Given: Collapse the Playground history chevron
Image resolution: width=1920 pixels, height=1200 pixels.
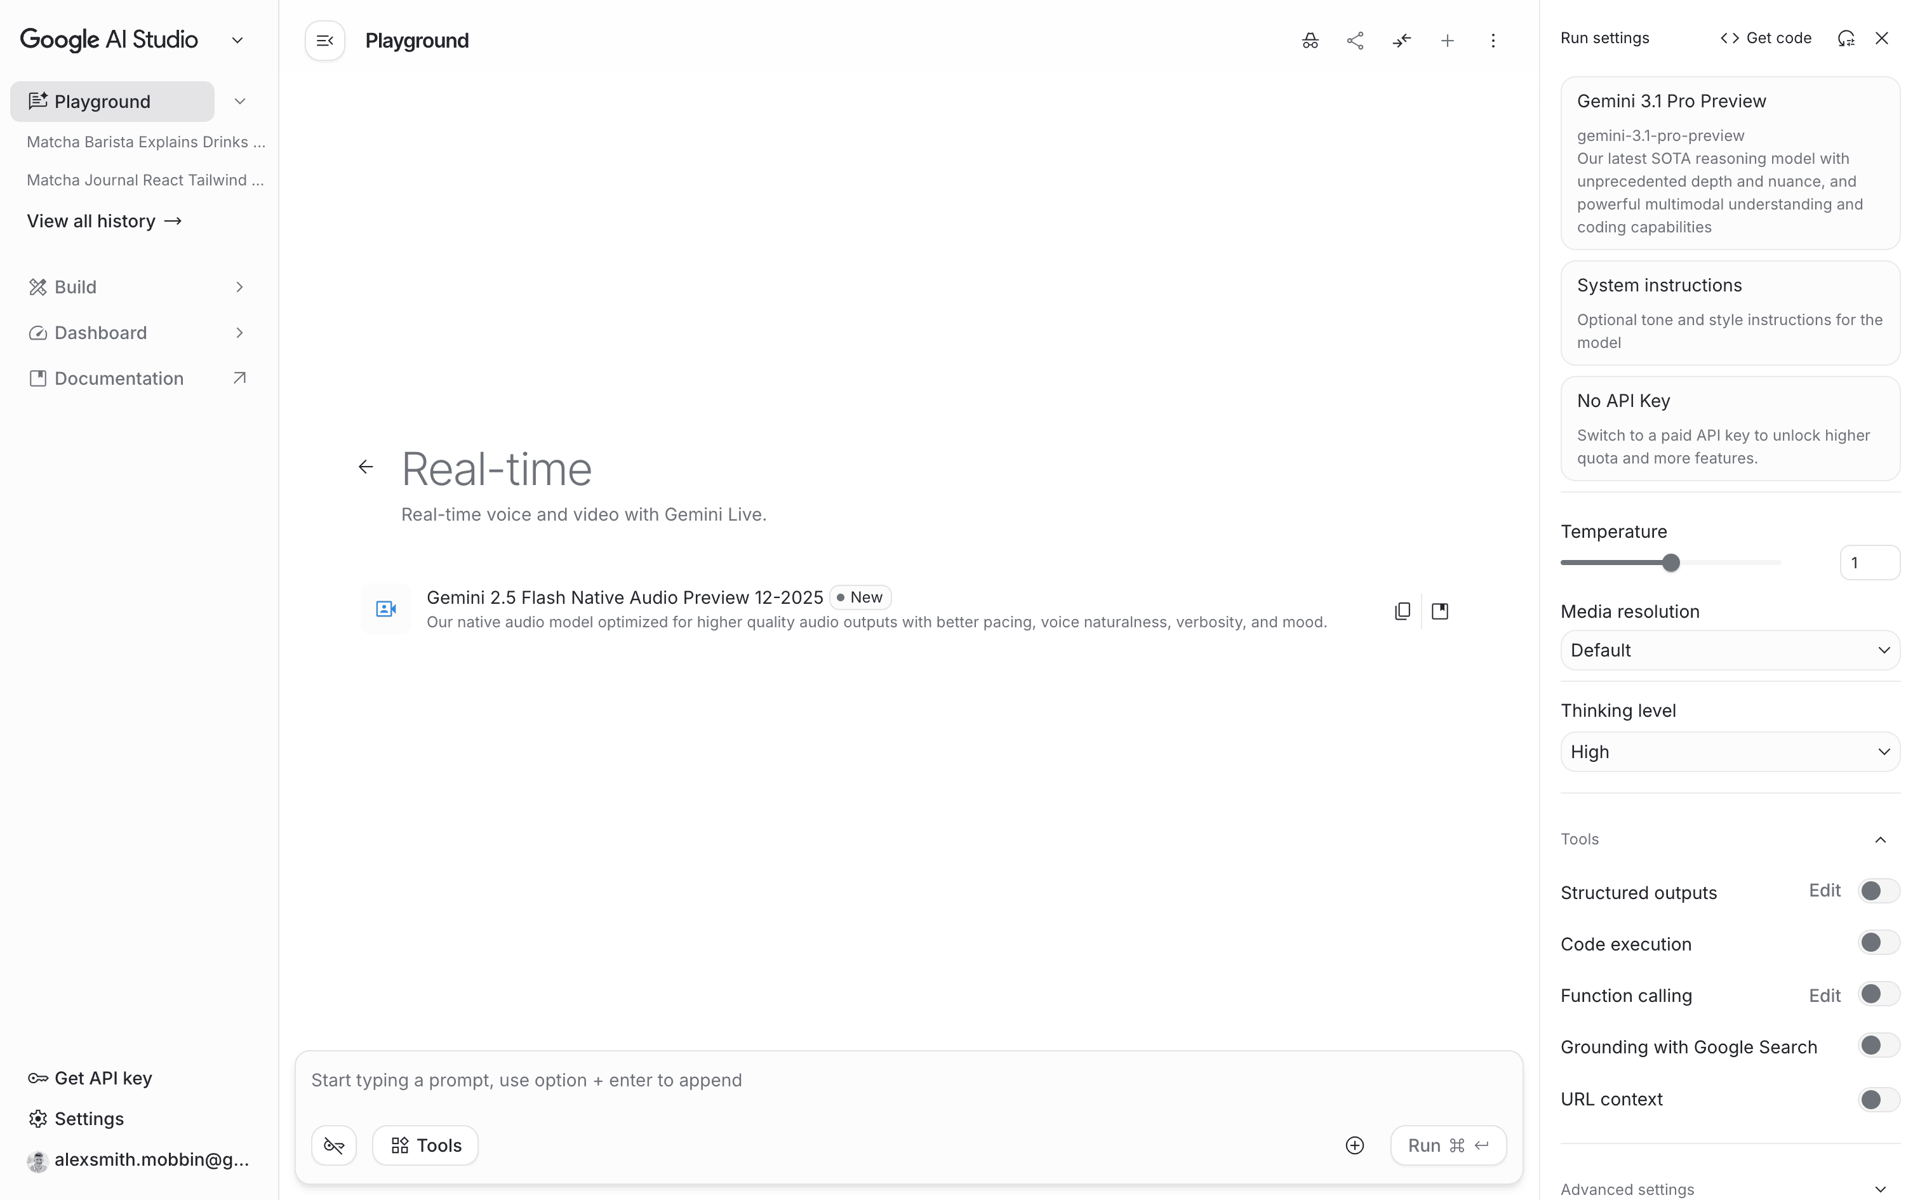Looking at the screenshot, I should tap(240, 101).
